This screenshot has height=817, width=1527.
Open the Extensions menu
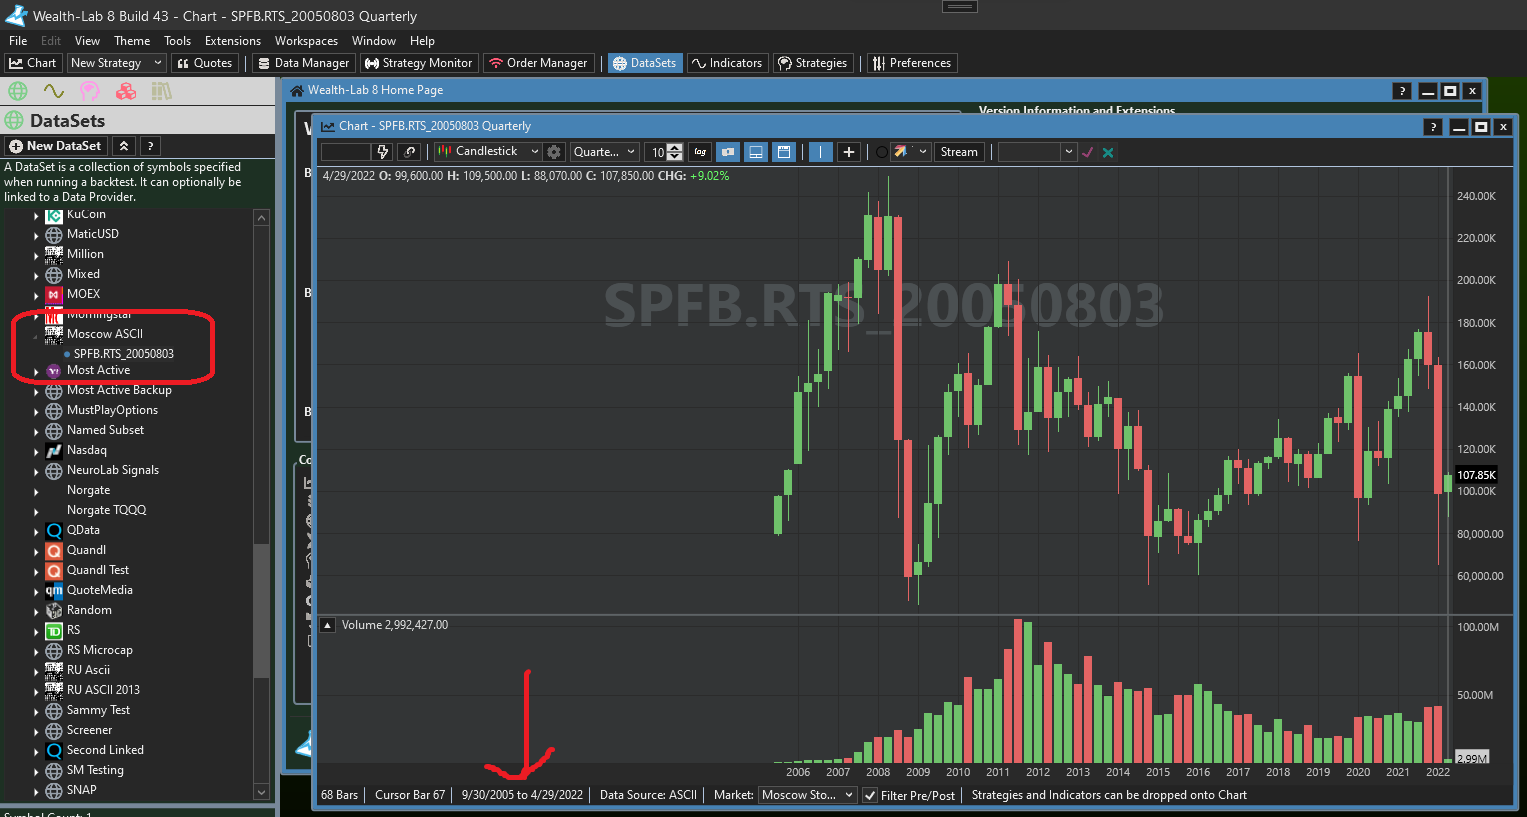[232, 41]
